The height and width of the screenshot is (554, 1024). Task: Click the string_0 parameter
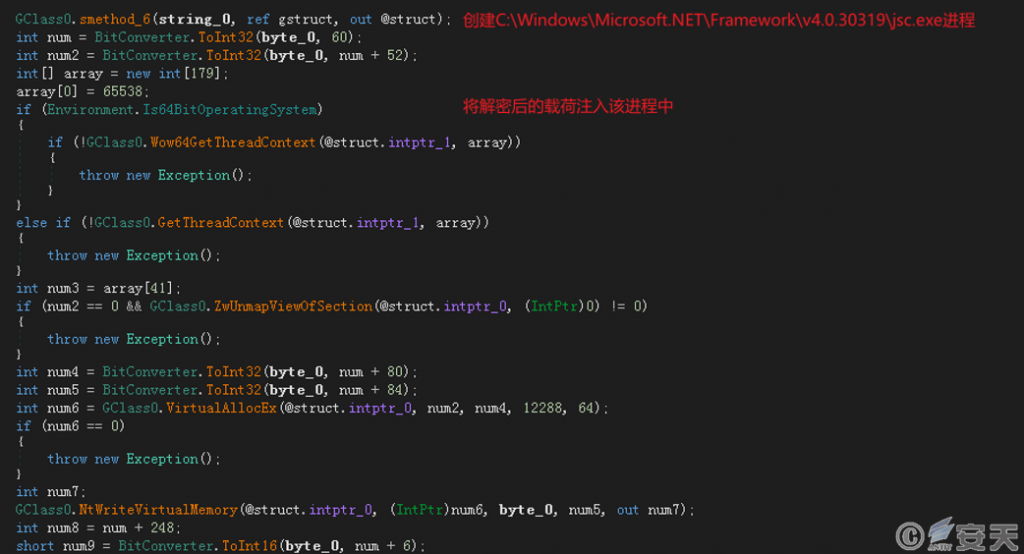[x=194, y=20]
